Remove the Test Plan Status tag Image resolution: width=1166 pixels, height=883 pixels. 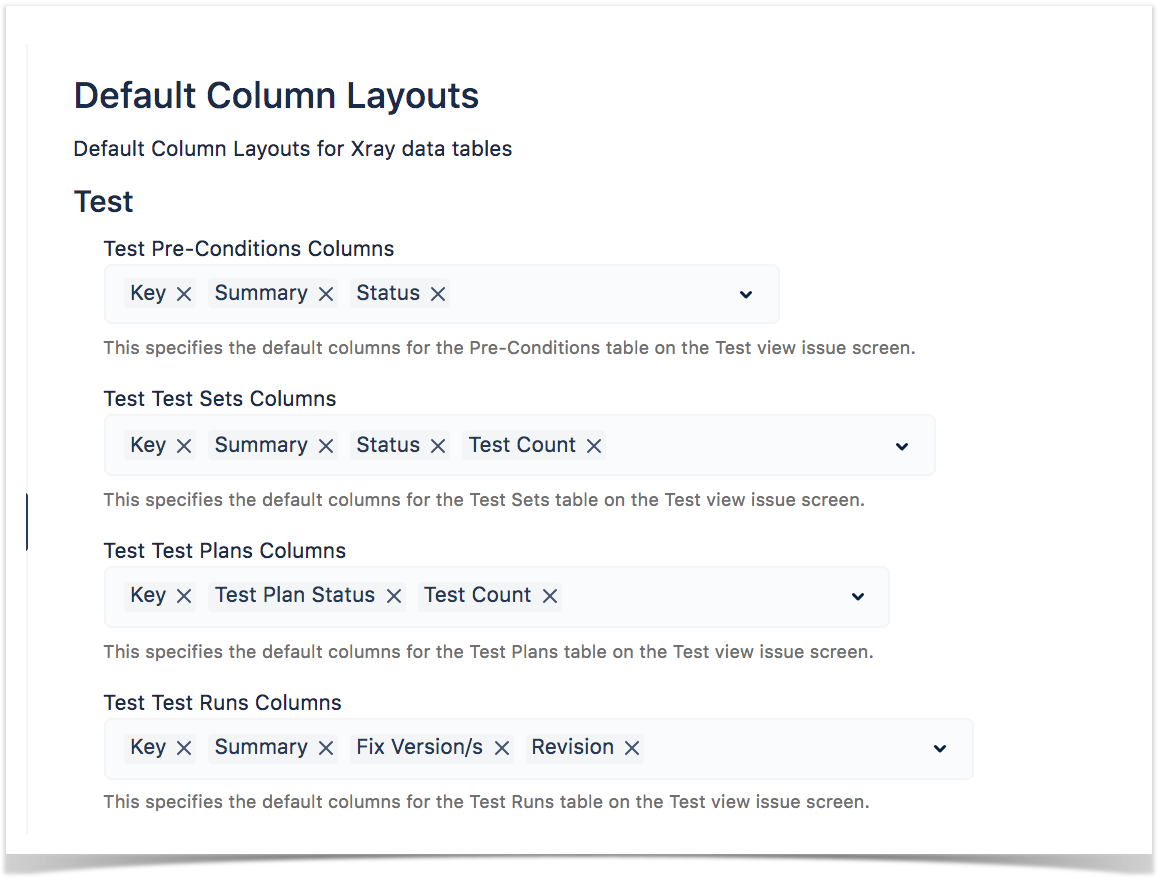[394, 596]
